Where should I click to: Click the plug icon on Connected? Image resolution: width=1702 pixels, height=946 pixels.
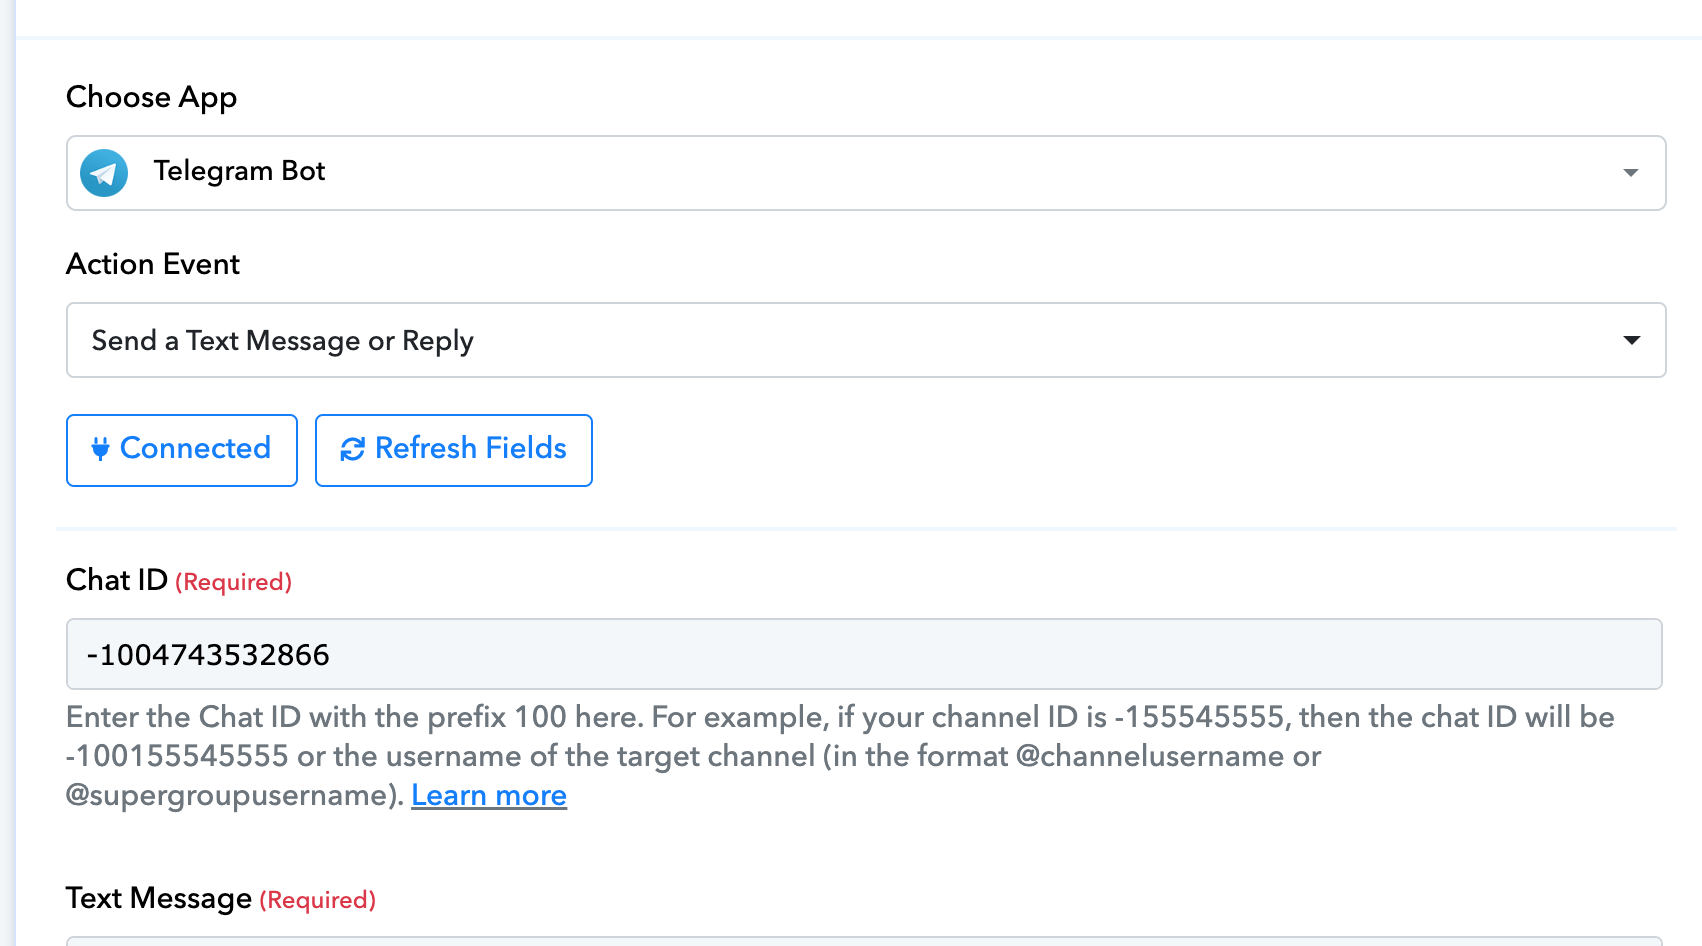(x=100, y=449)
